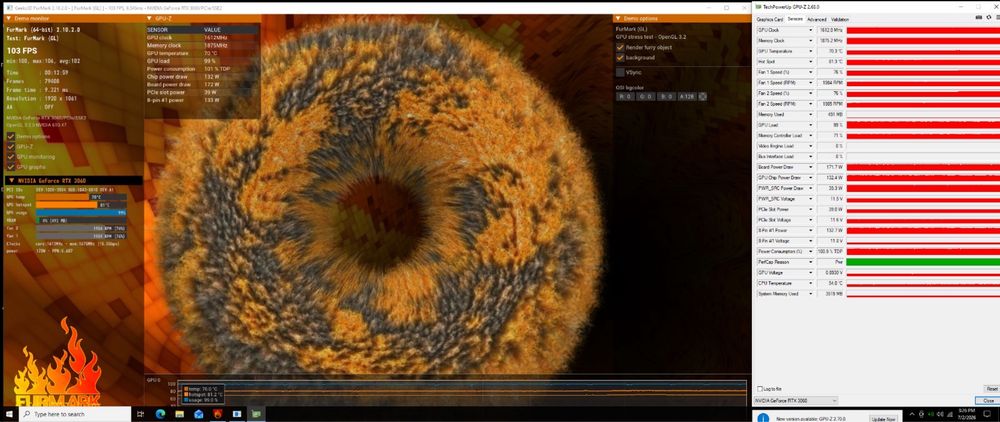Switch to the Advanced tab
The image size is (1000, 422).
pos(817,19)
